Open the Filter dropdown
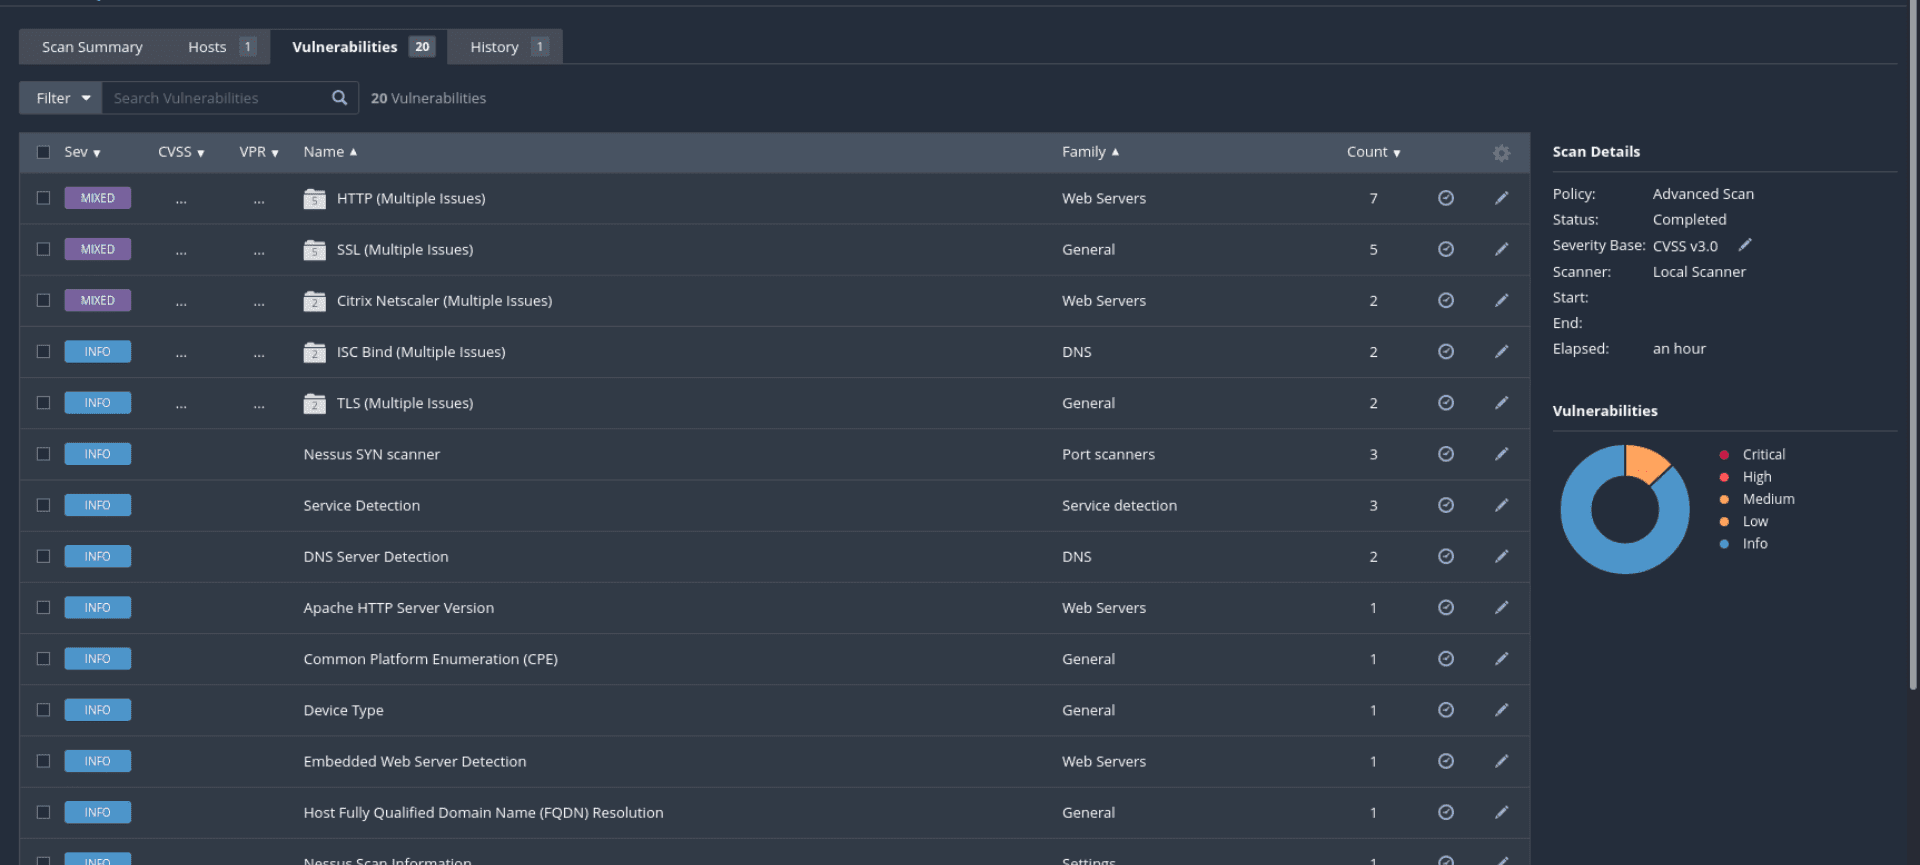 61,98
